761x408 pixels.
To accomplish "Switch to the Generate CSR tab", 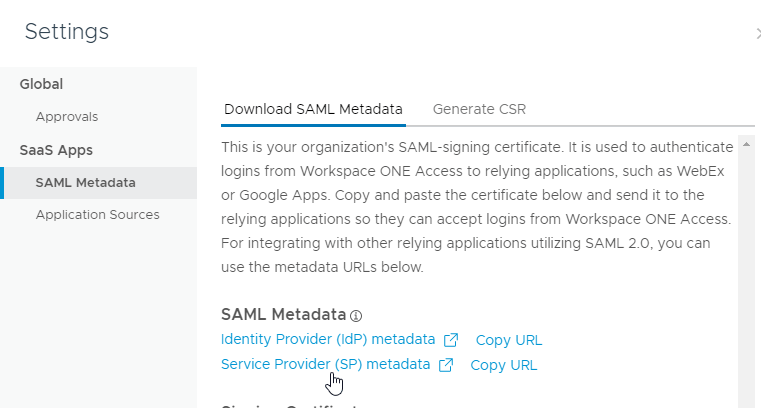I will (x=479, y=109).
